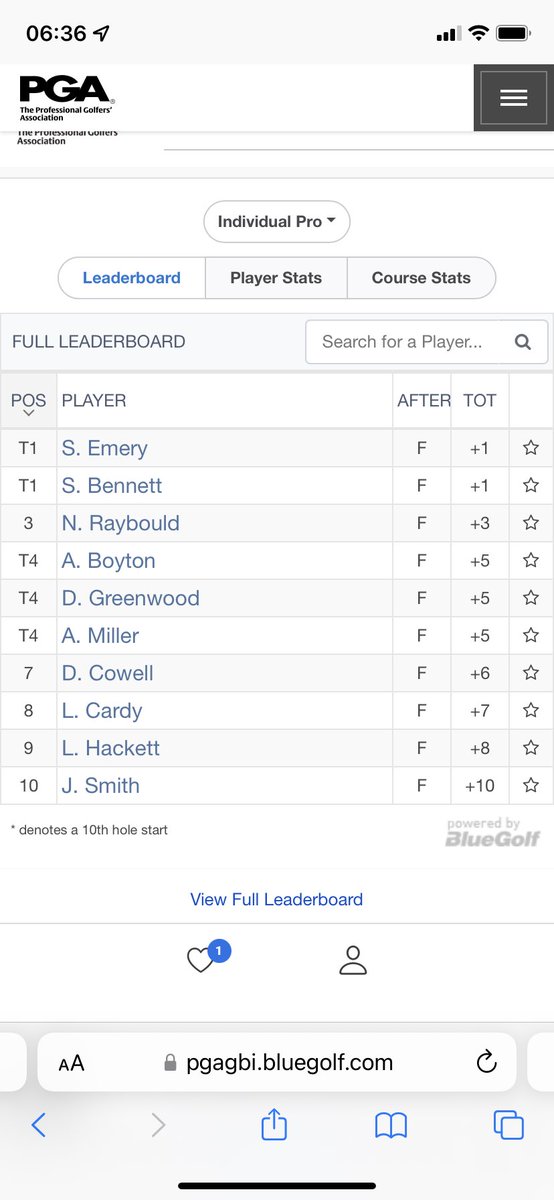Toggle star next to J. Smith

tap(531, 785)
